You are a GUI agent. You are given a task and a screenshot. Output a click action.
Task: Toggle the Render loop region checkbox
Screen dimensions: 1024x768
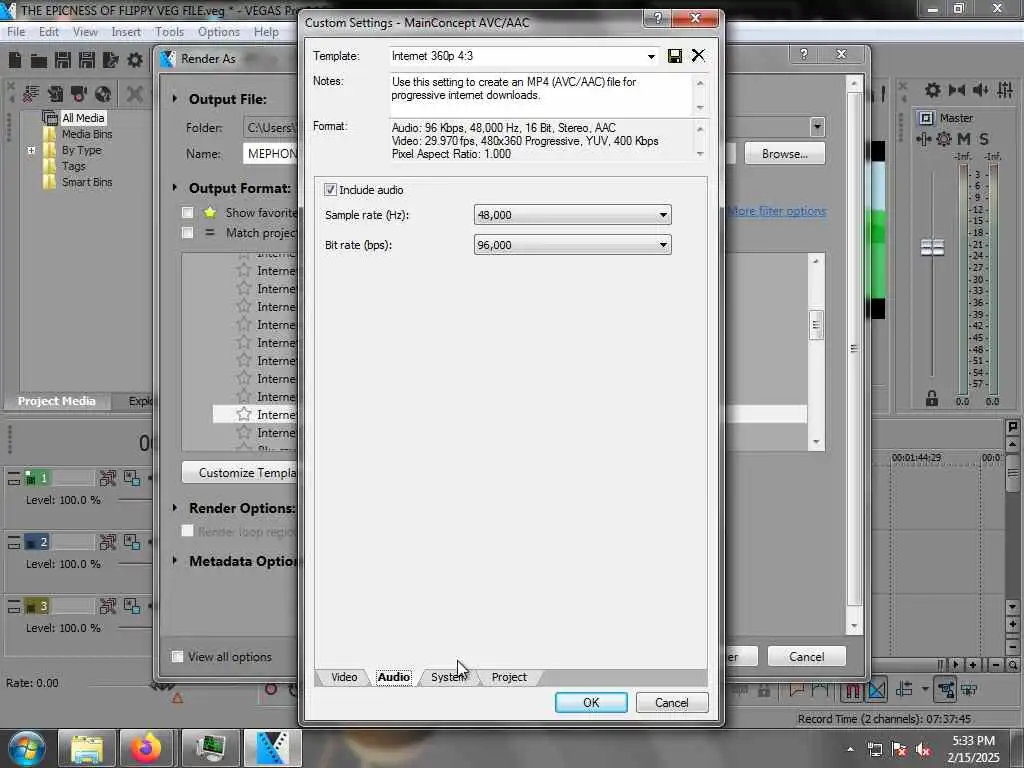tap(187, 531)
